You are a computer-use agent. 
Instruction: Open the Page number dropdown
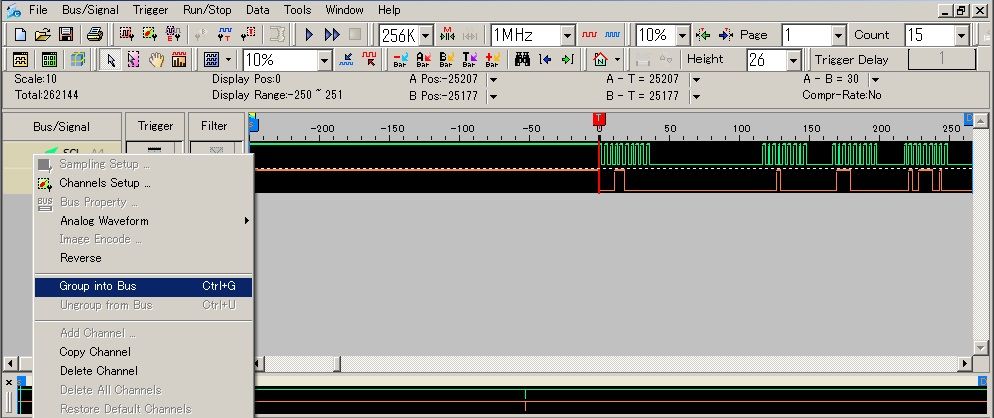pyautogui.click(x=839, y=35)
